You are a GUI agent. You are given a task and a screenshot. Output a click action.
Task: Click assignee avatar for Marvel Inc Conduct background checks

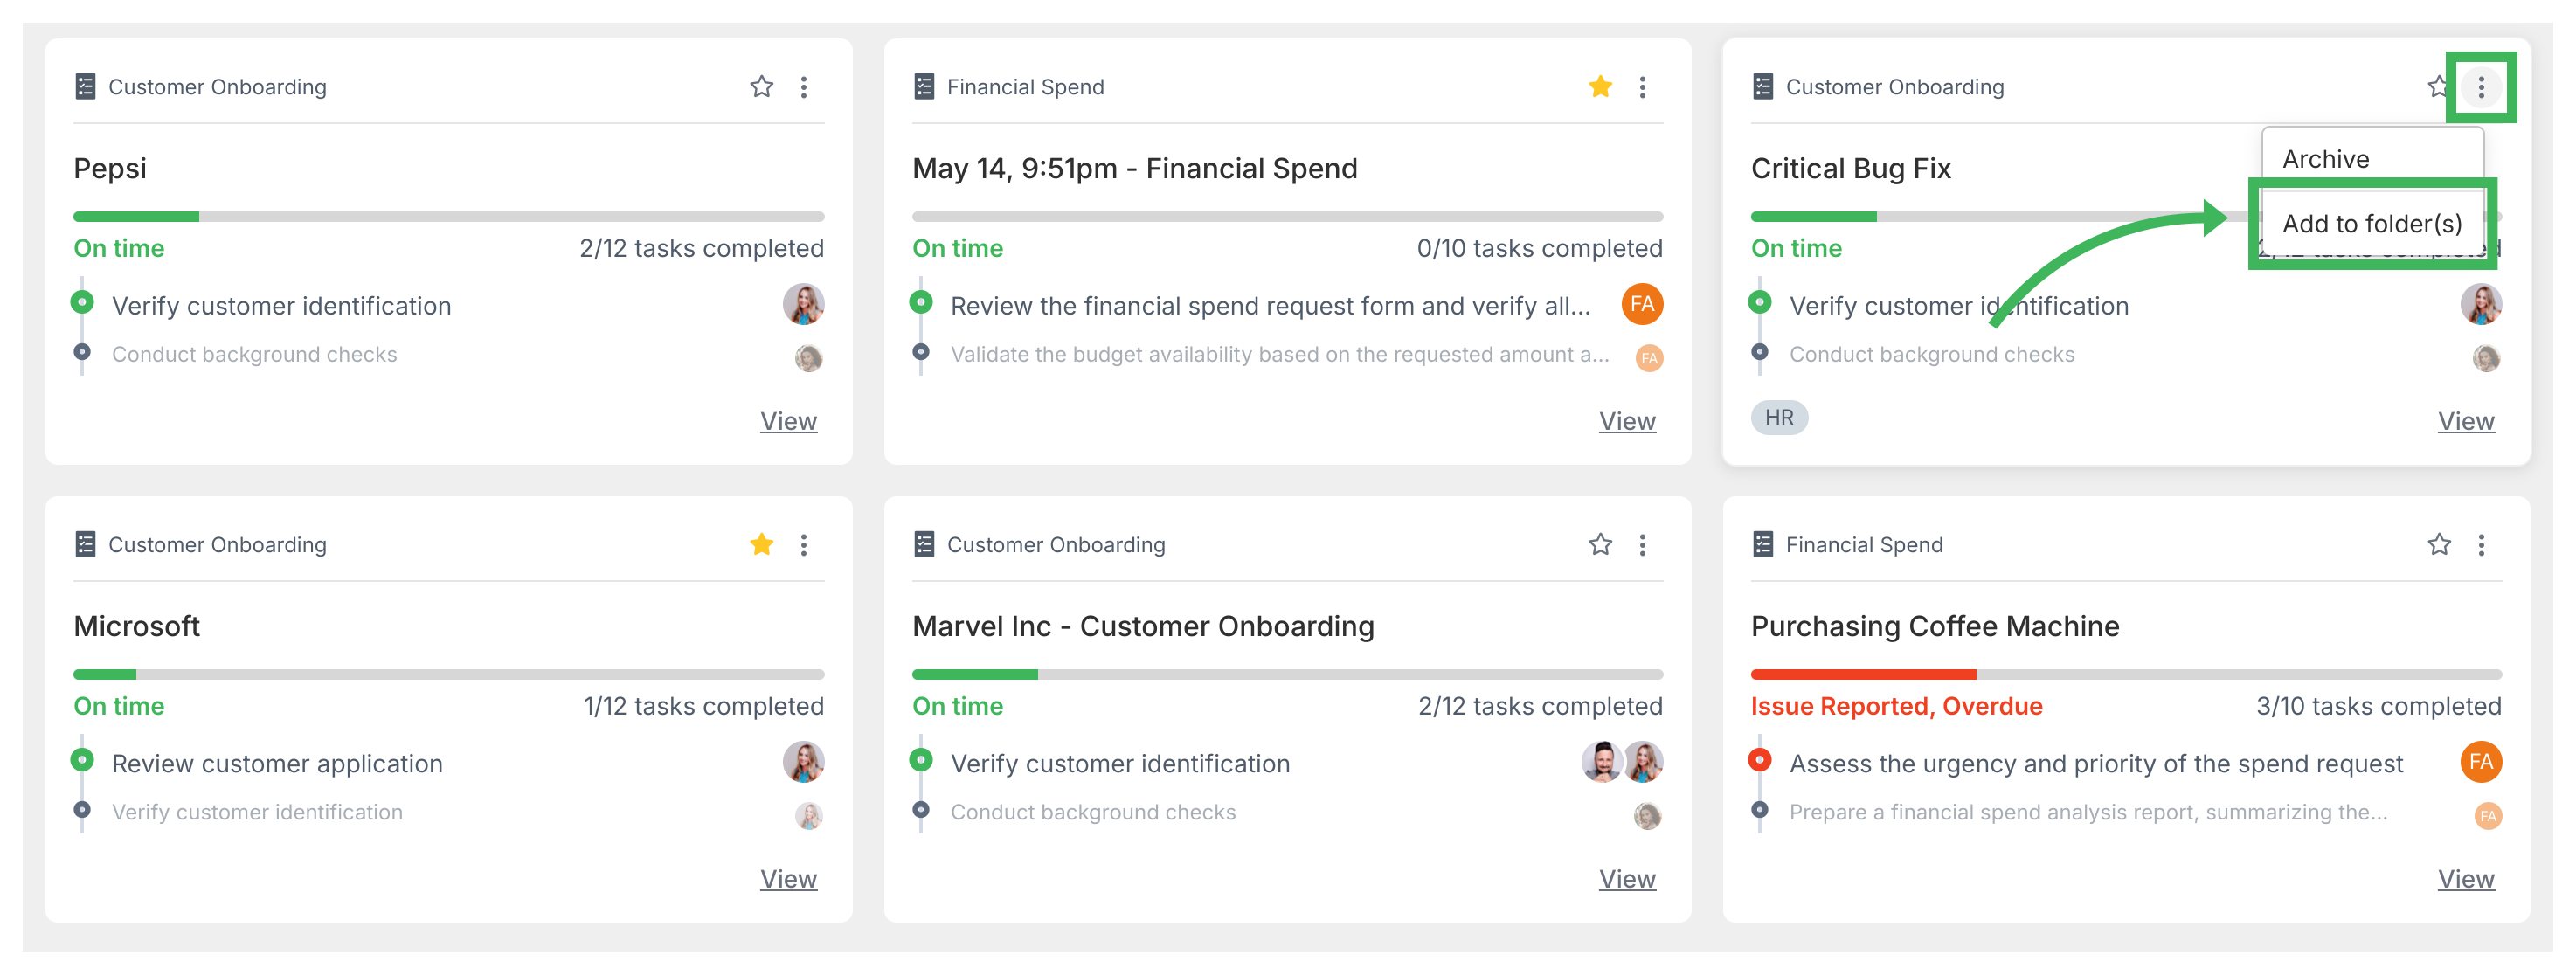1647,816
